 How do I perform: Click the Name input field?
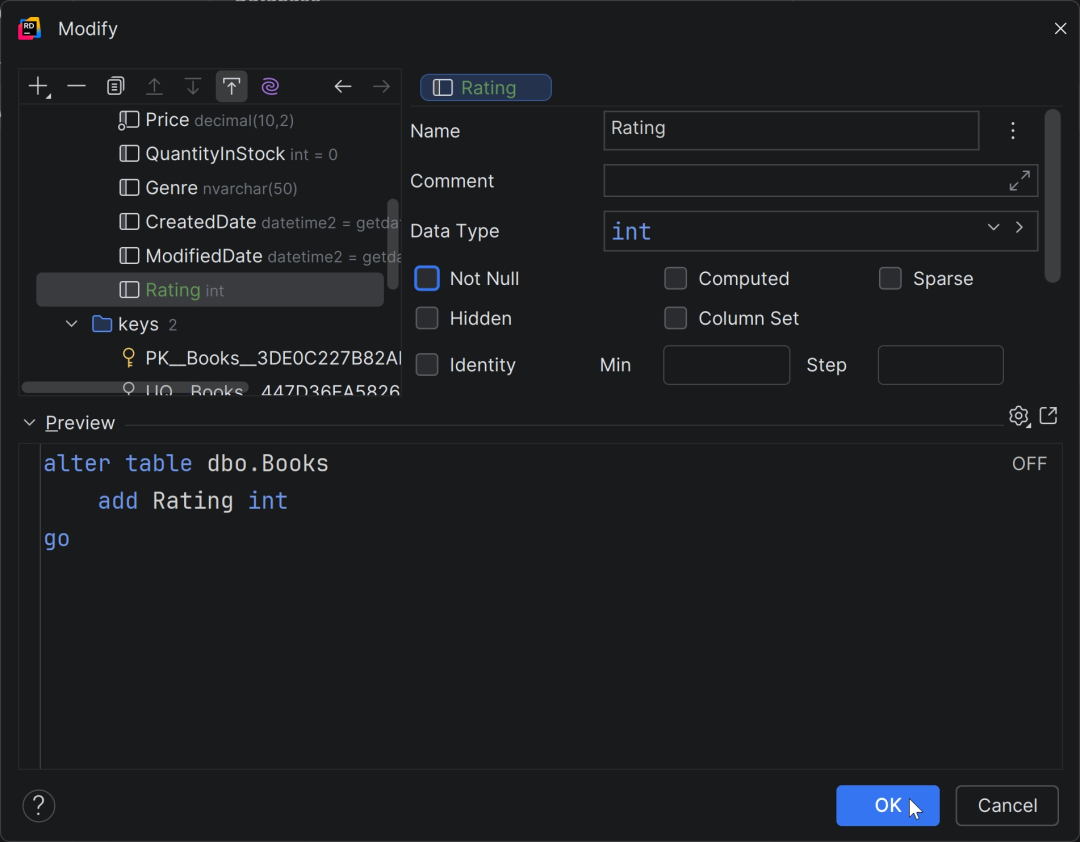(791, 130)
